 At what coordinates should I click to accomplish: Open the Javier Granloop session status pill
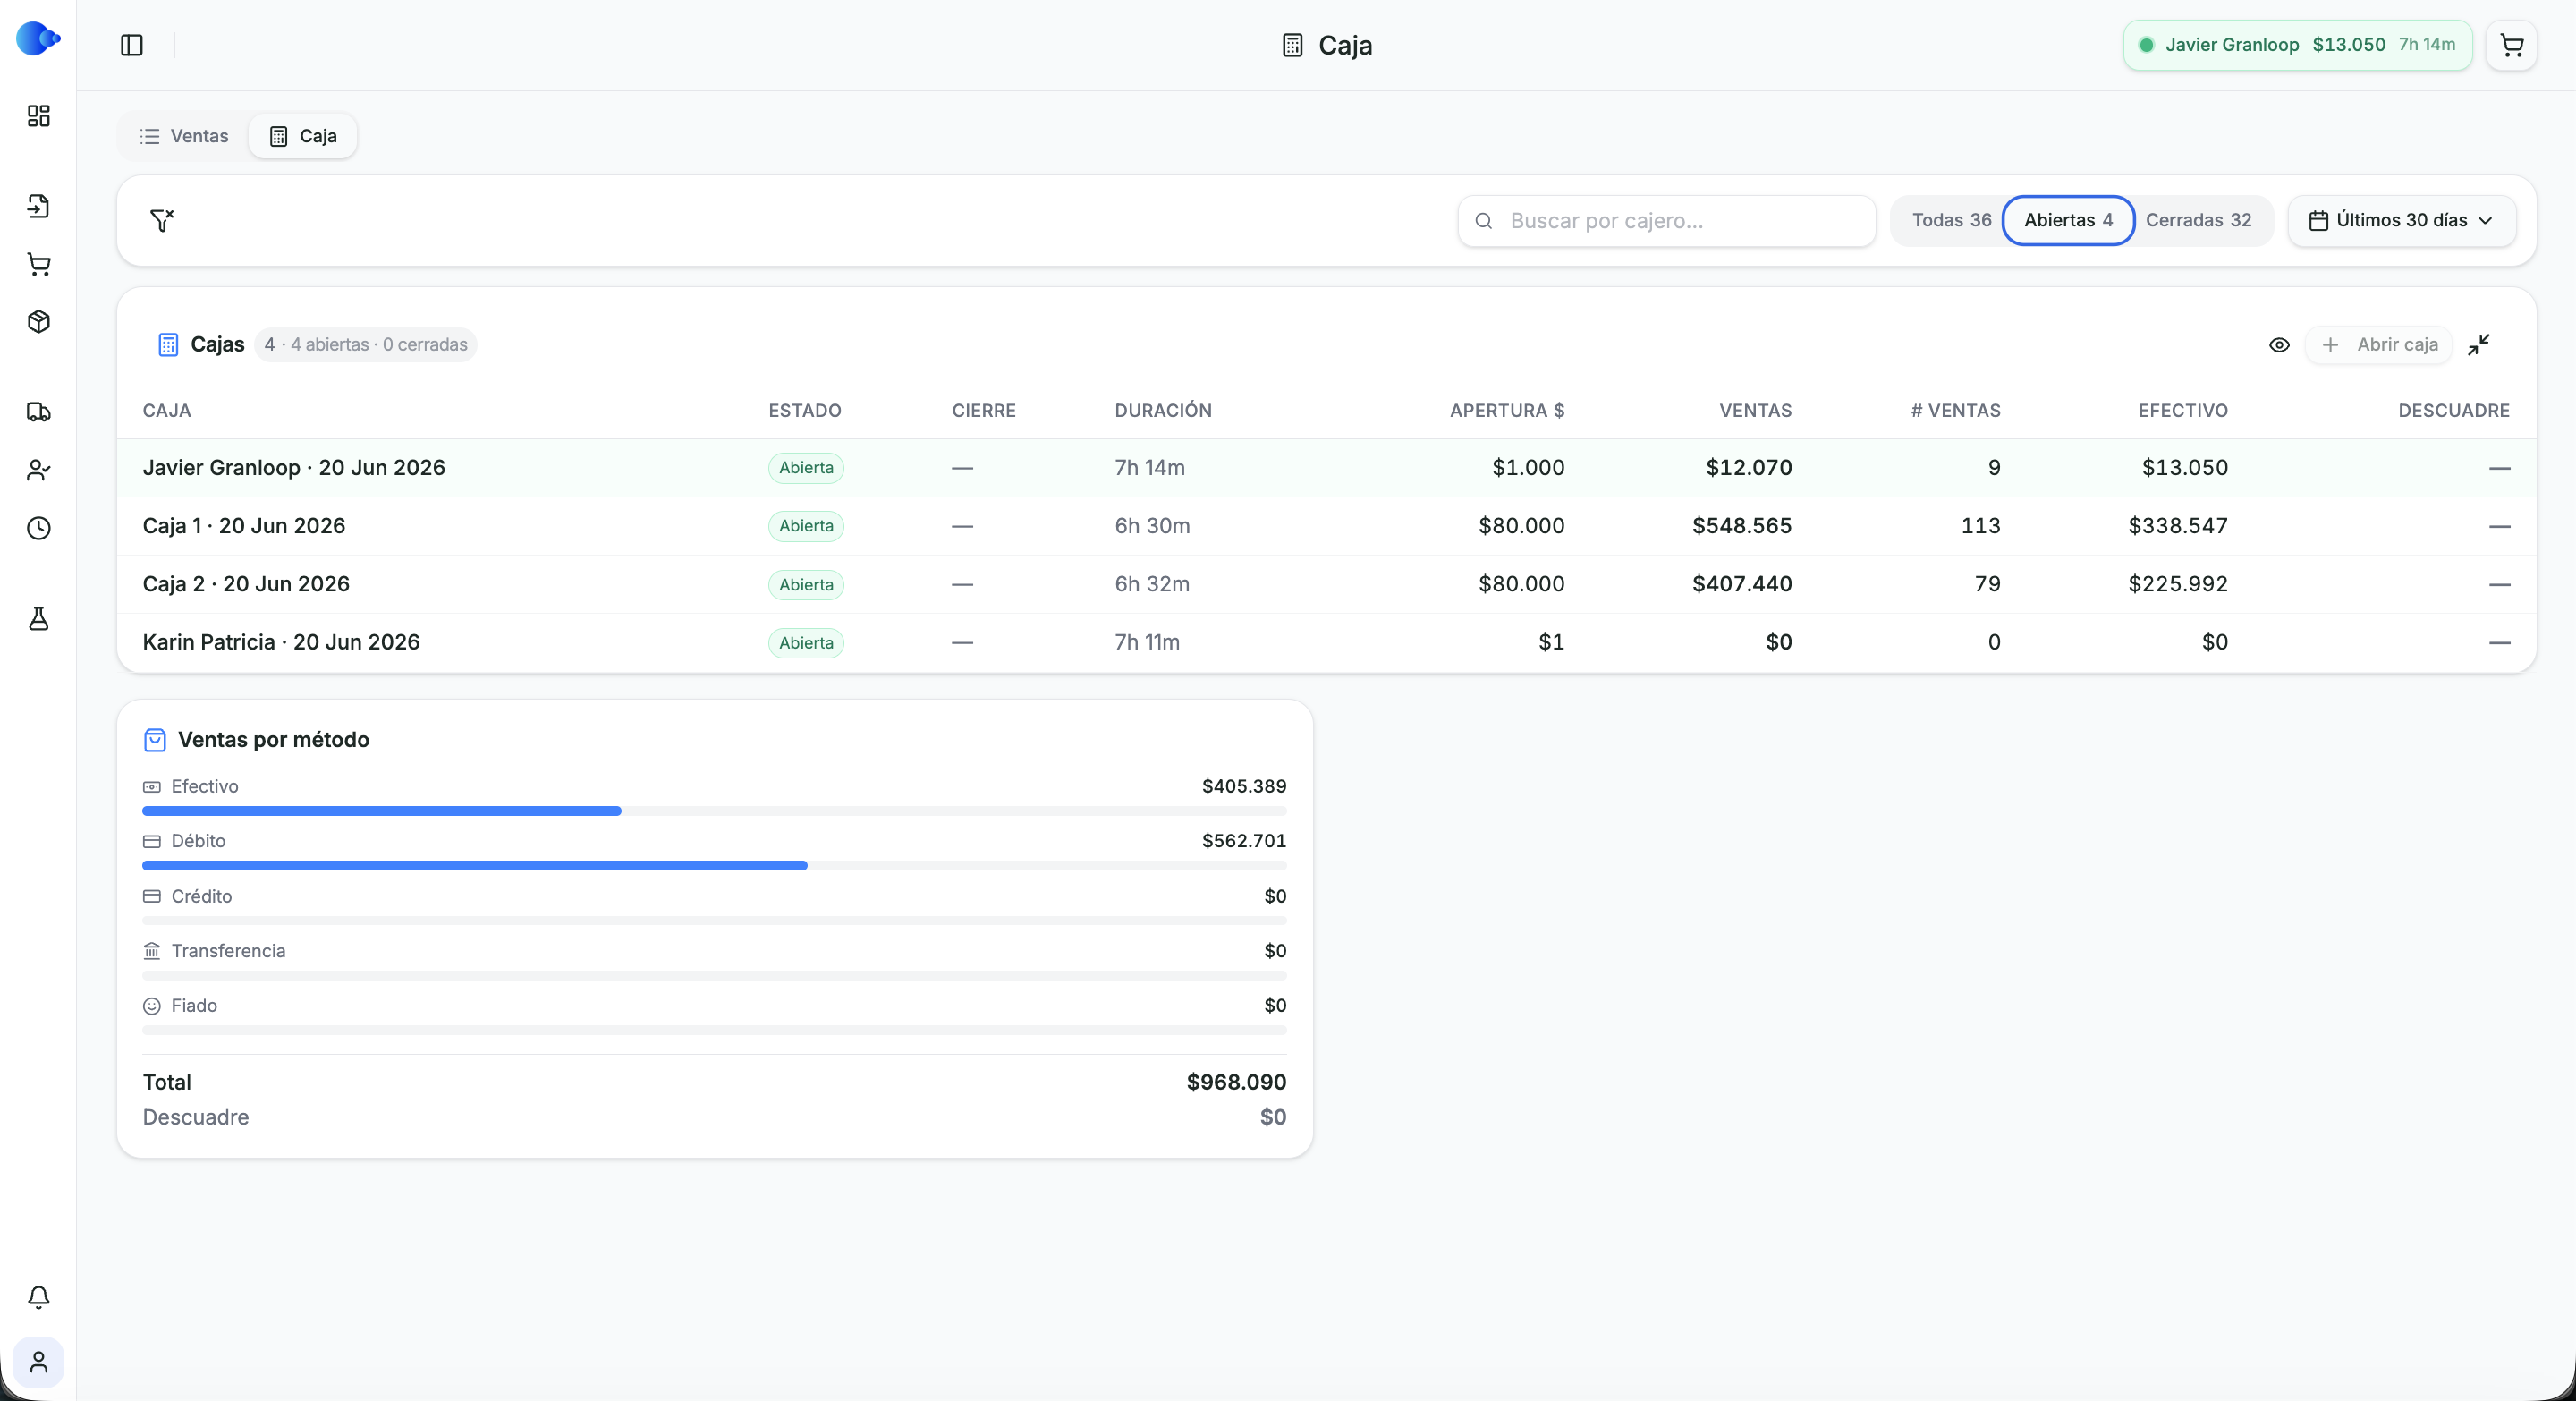coord(2297,45)
